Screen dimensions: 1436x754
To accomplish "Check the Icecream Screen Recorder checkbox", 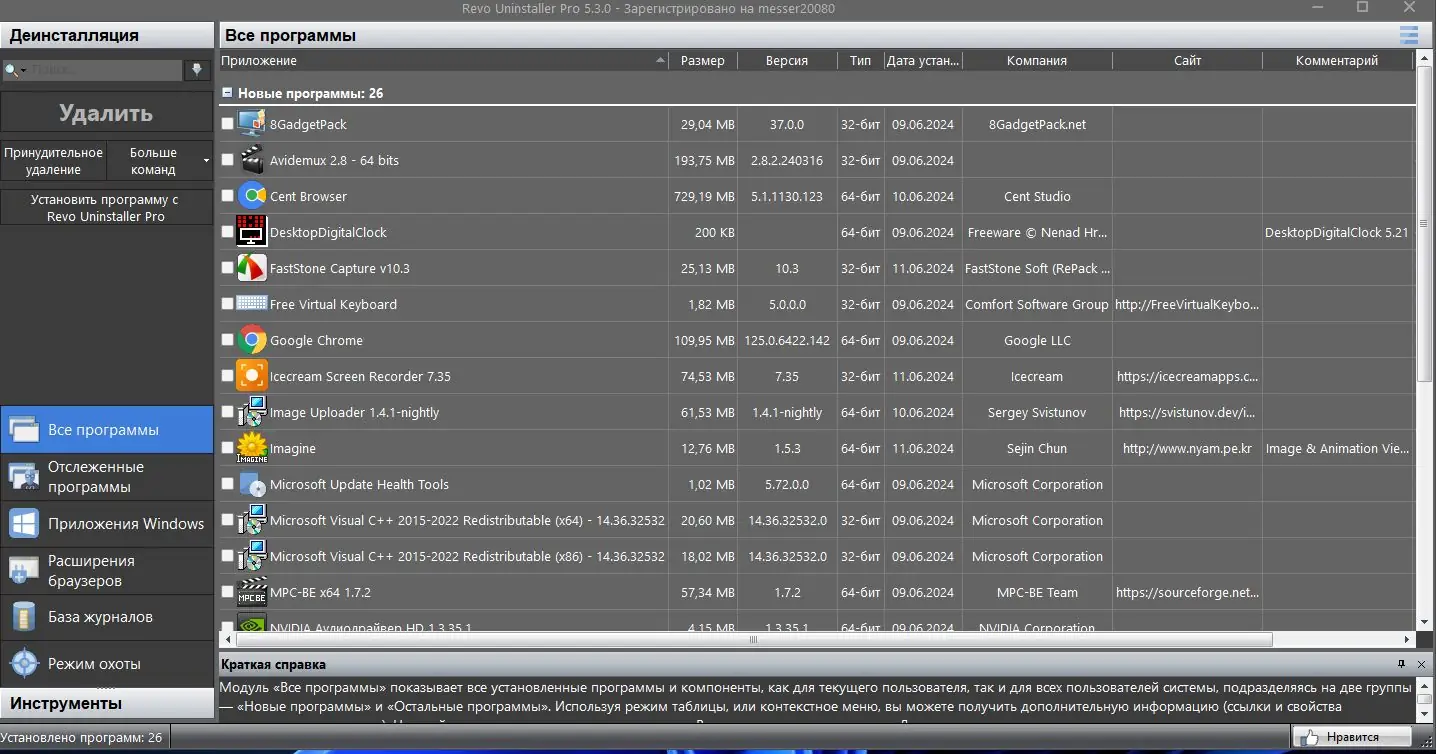I will click(x=227, y=376).
